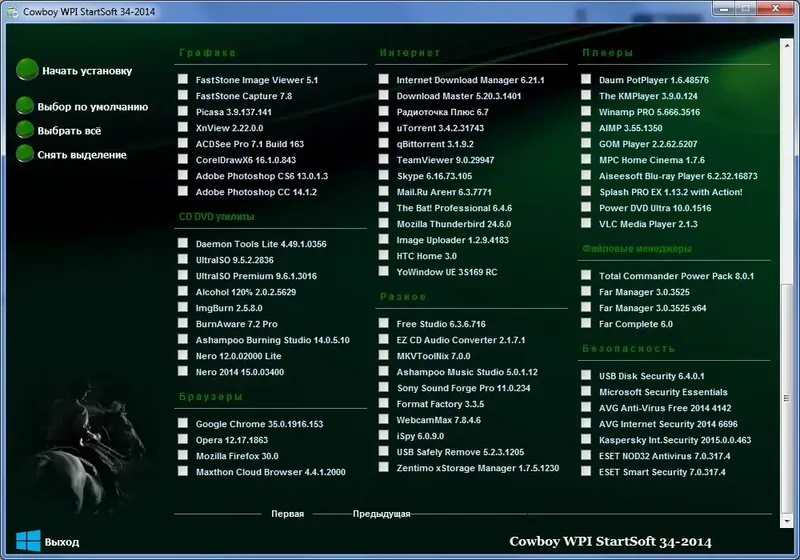
Task: Click the app icon in the title bar
Action: pyautogui.click(x=13, y=11)
